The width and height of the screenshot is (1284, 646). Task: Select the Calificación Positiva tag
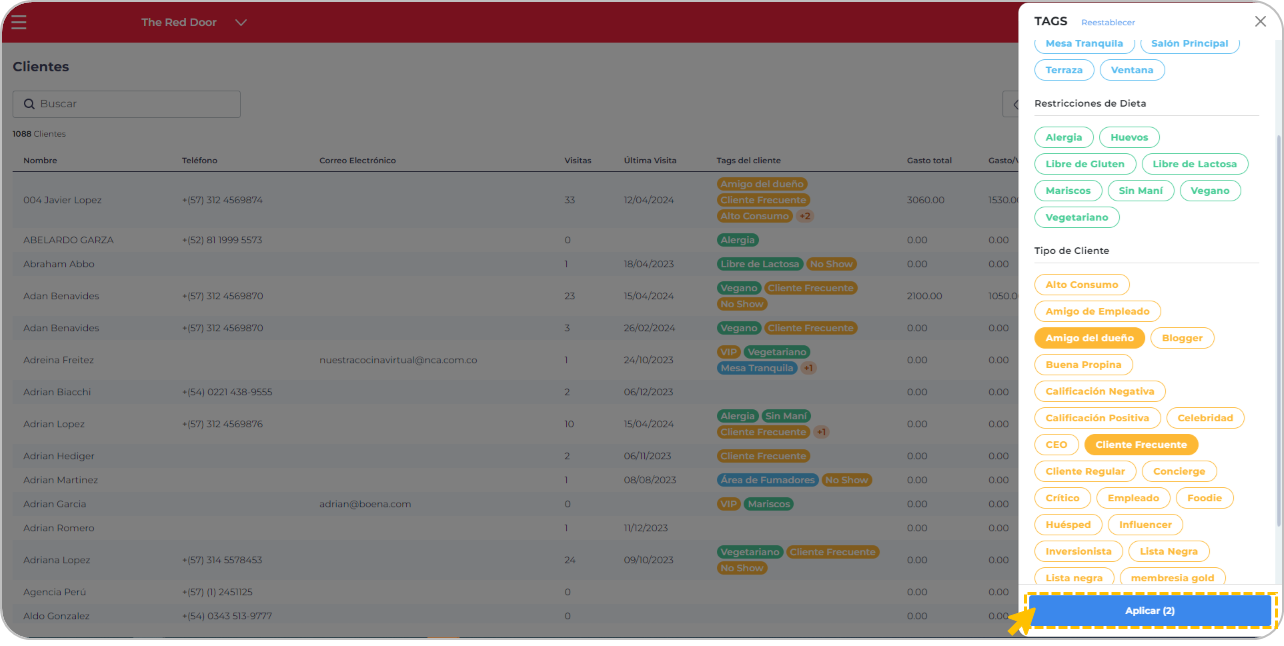1098,418
